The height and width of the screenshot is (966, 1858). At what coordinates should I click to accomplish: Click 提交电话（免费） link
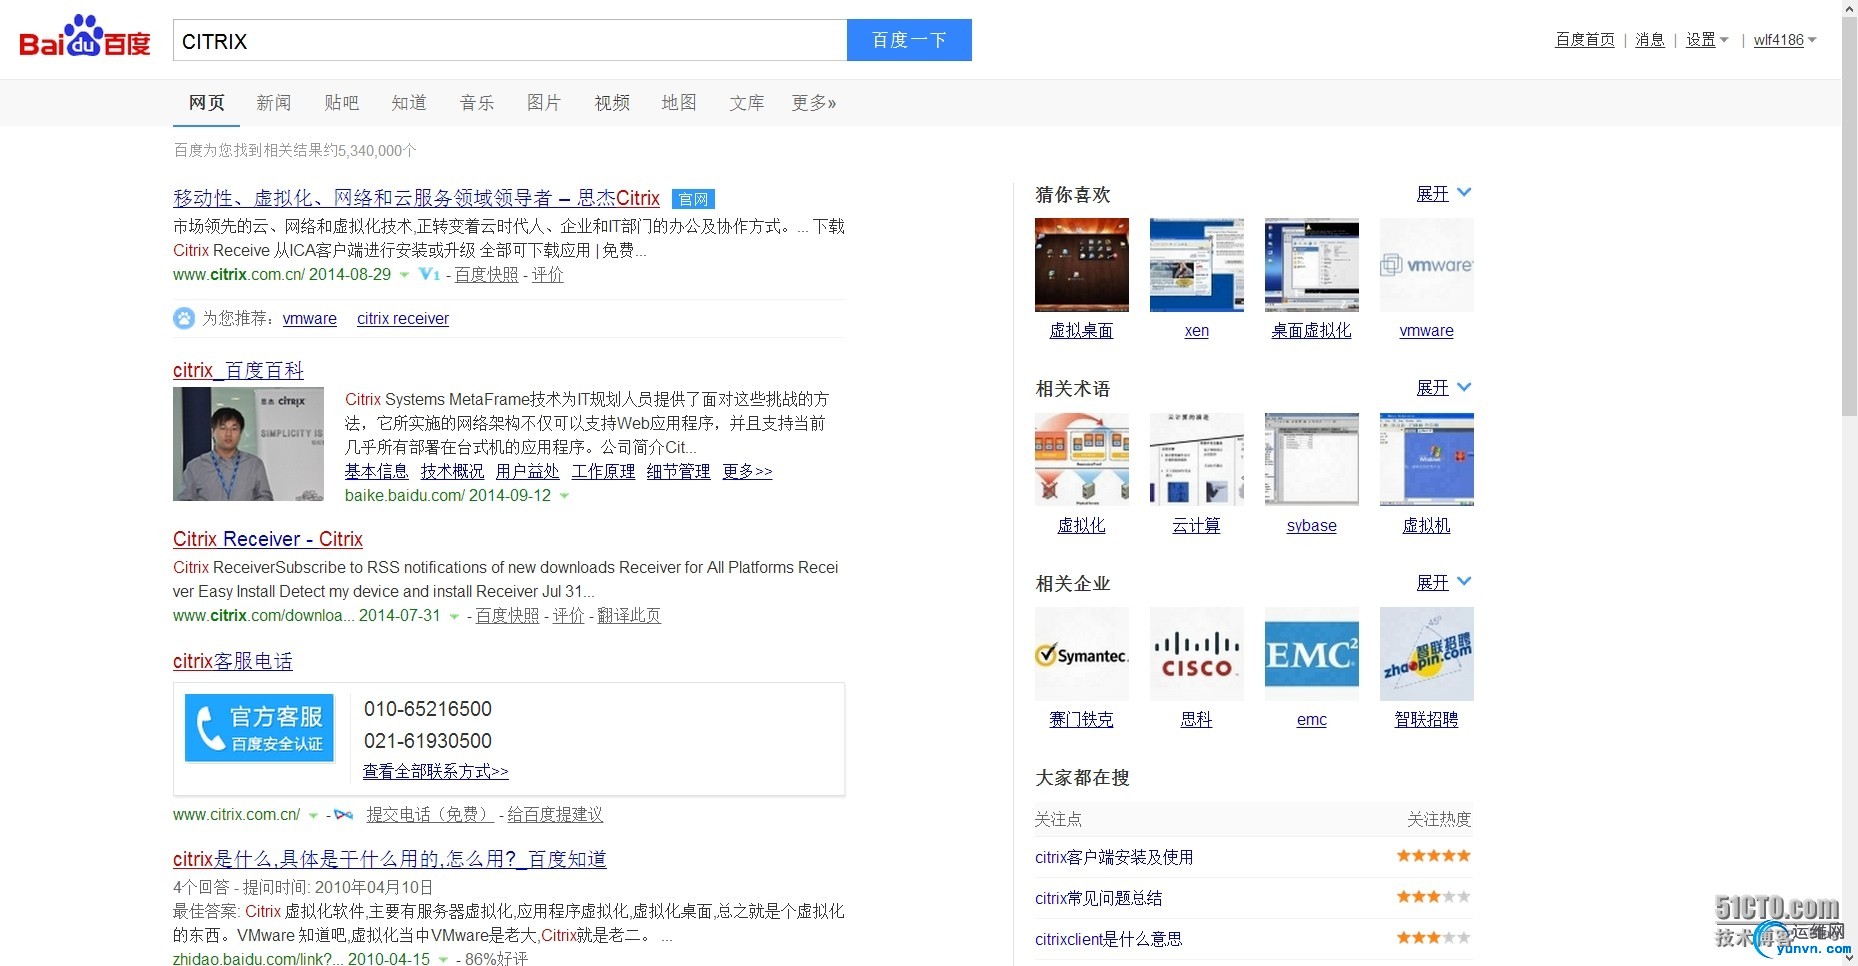[x=430, y=814]
